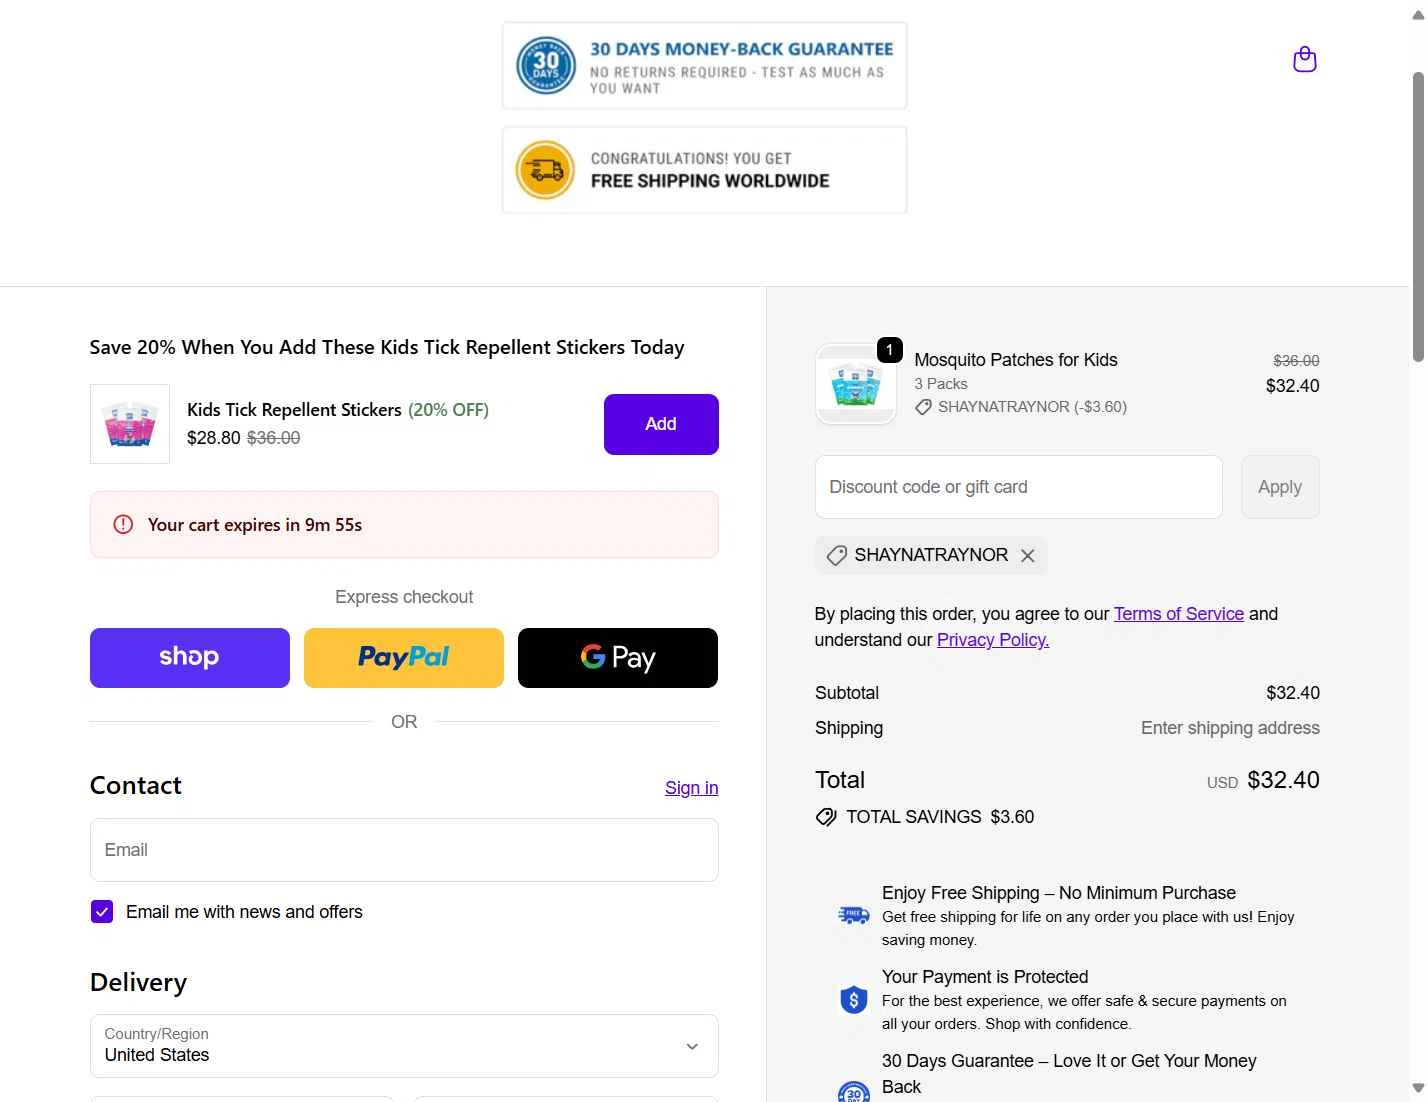Pay with Shop Pay express checkout
The height and width of the screenshot is (1102, 1428).
tap(190, 658)
